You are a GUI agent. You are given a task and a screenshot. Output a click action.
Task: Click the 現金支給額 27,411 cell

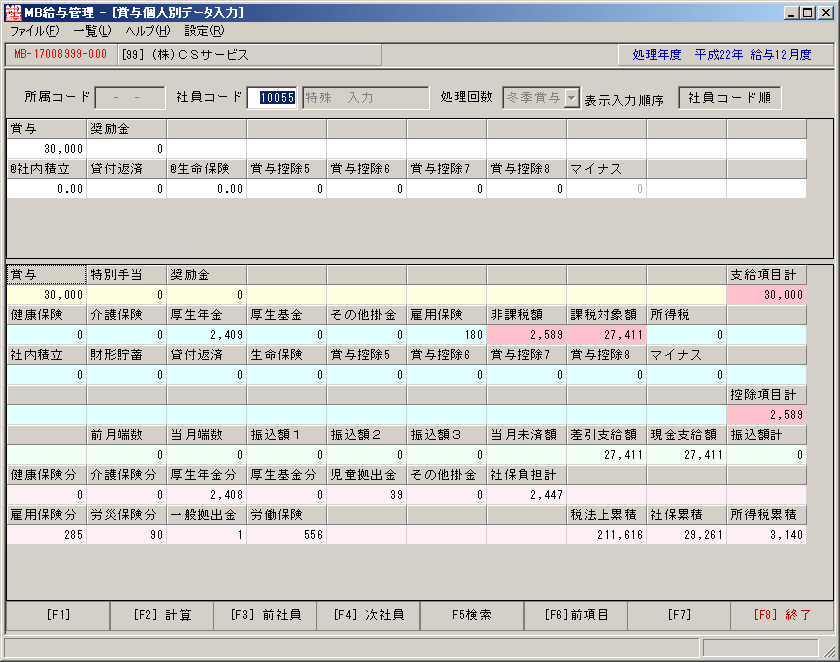click(686, 455)
